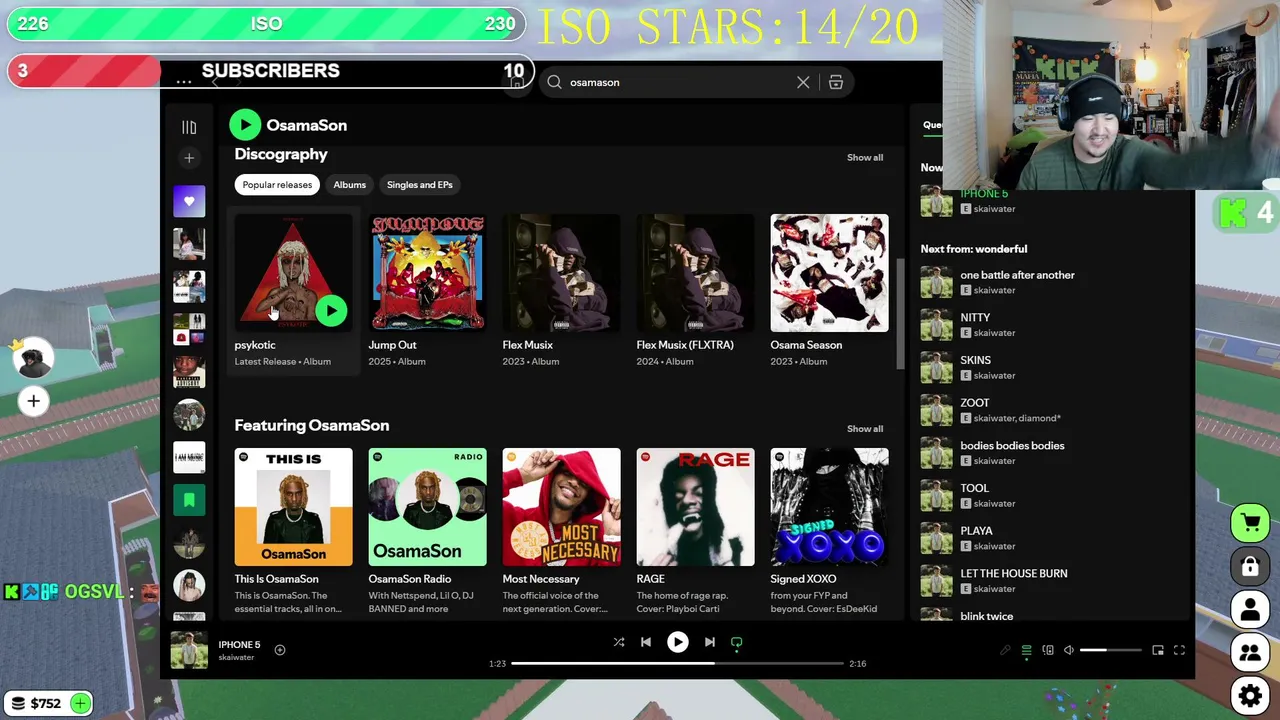Image resolution: width=1280 pixels, height=720 pixels.
Task: Open the Most Necessary playlist
Action: (561, 507)
